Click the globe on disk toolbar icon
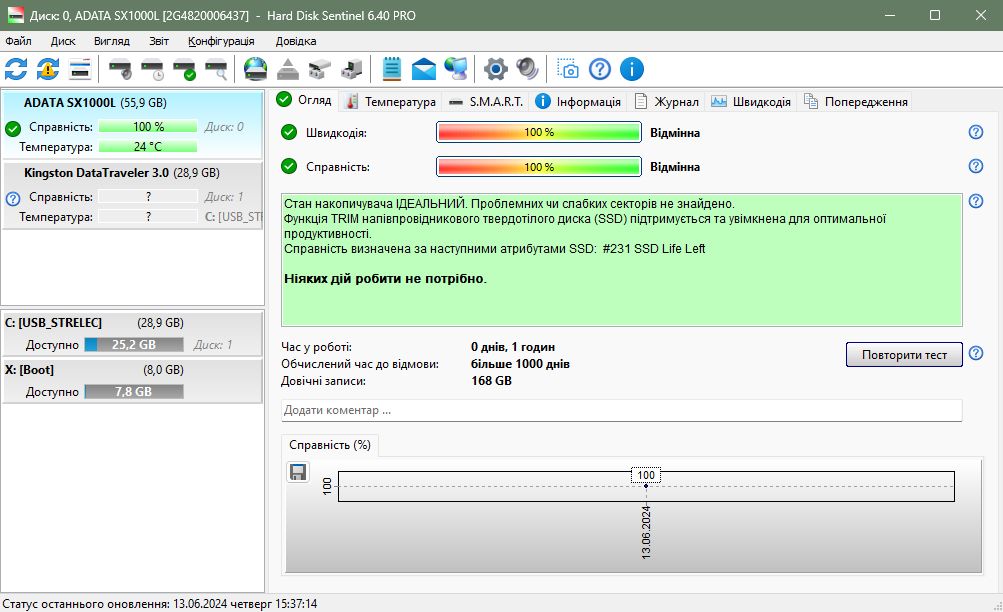Screen dimensions: 1003x612 (x=255, y=69)
